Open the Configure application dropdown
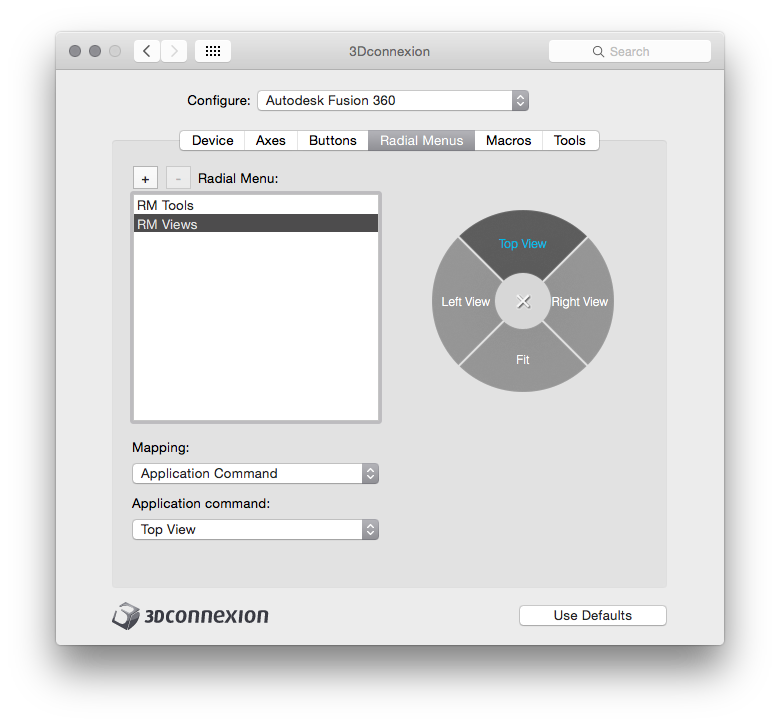The height and width of the screenshot is (725, 780). click(392, 101)
